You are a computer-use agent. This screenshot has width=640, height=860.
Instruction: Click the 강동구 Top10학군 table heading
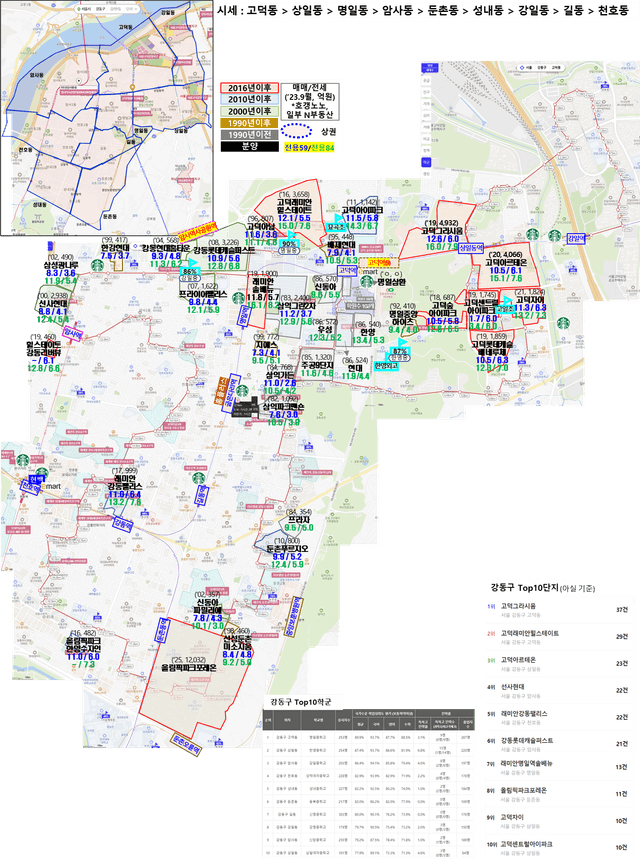click(299, 703)
